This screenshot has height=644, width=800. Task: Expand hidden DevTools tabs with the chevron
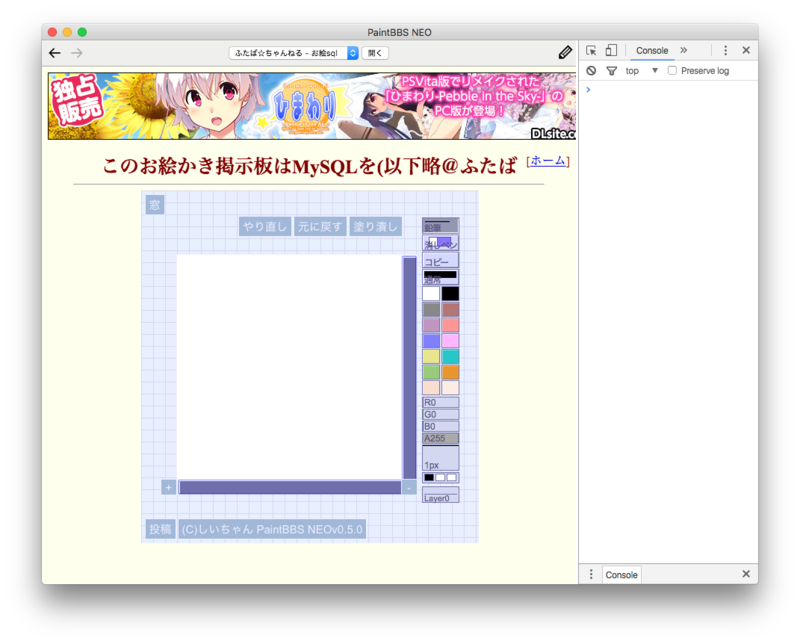(684, 49)
